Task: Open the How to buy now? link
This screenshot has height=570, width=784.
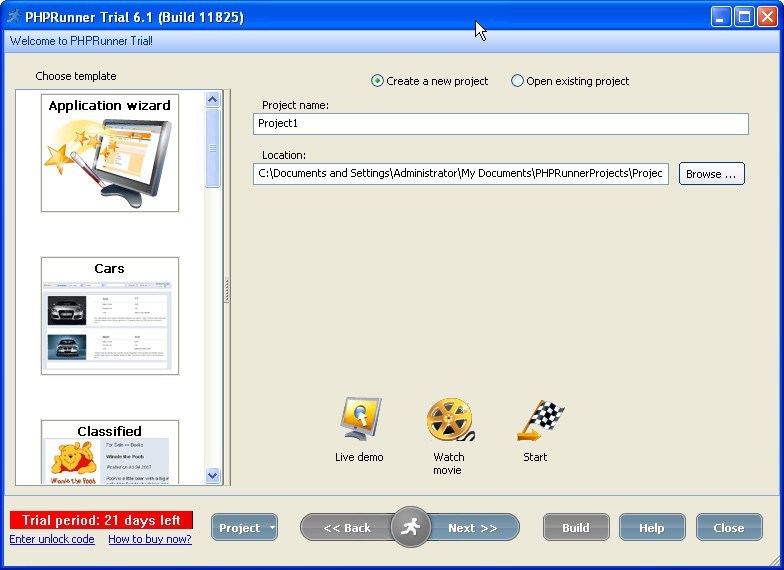Action: pyautogui.click(x=150, y=539)
